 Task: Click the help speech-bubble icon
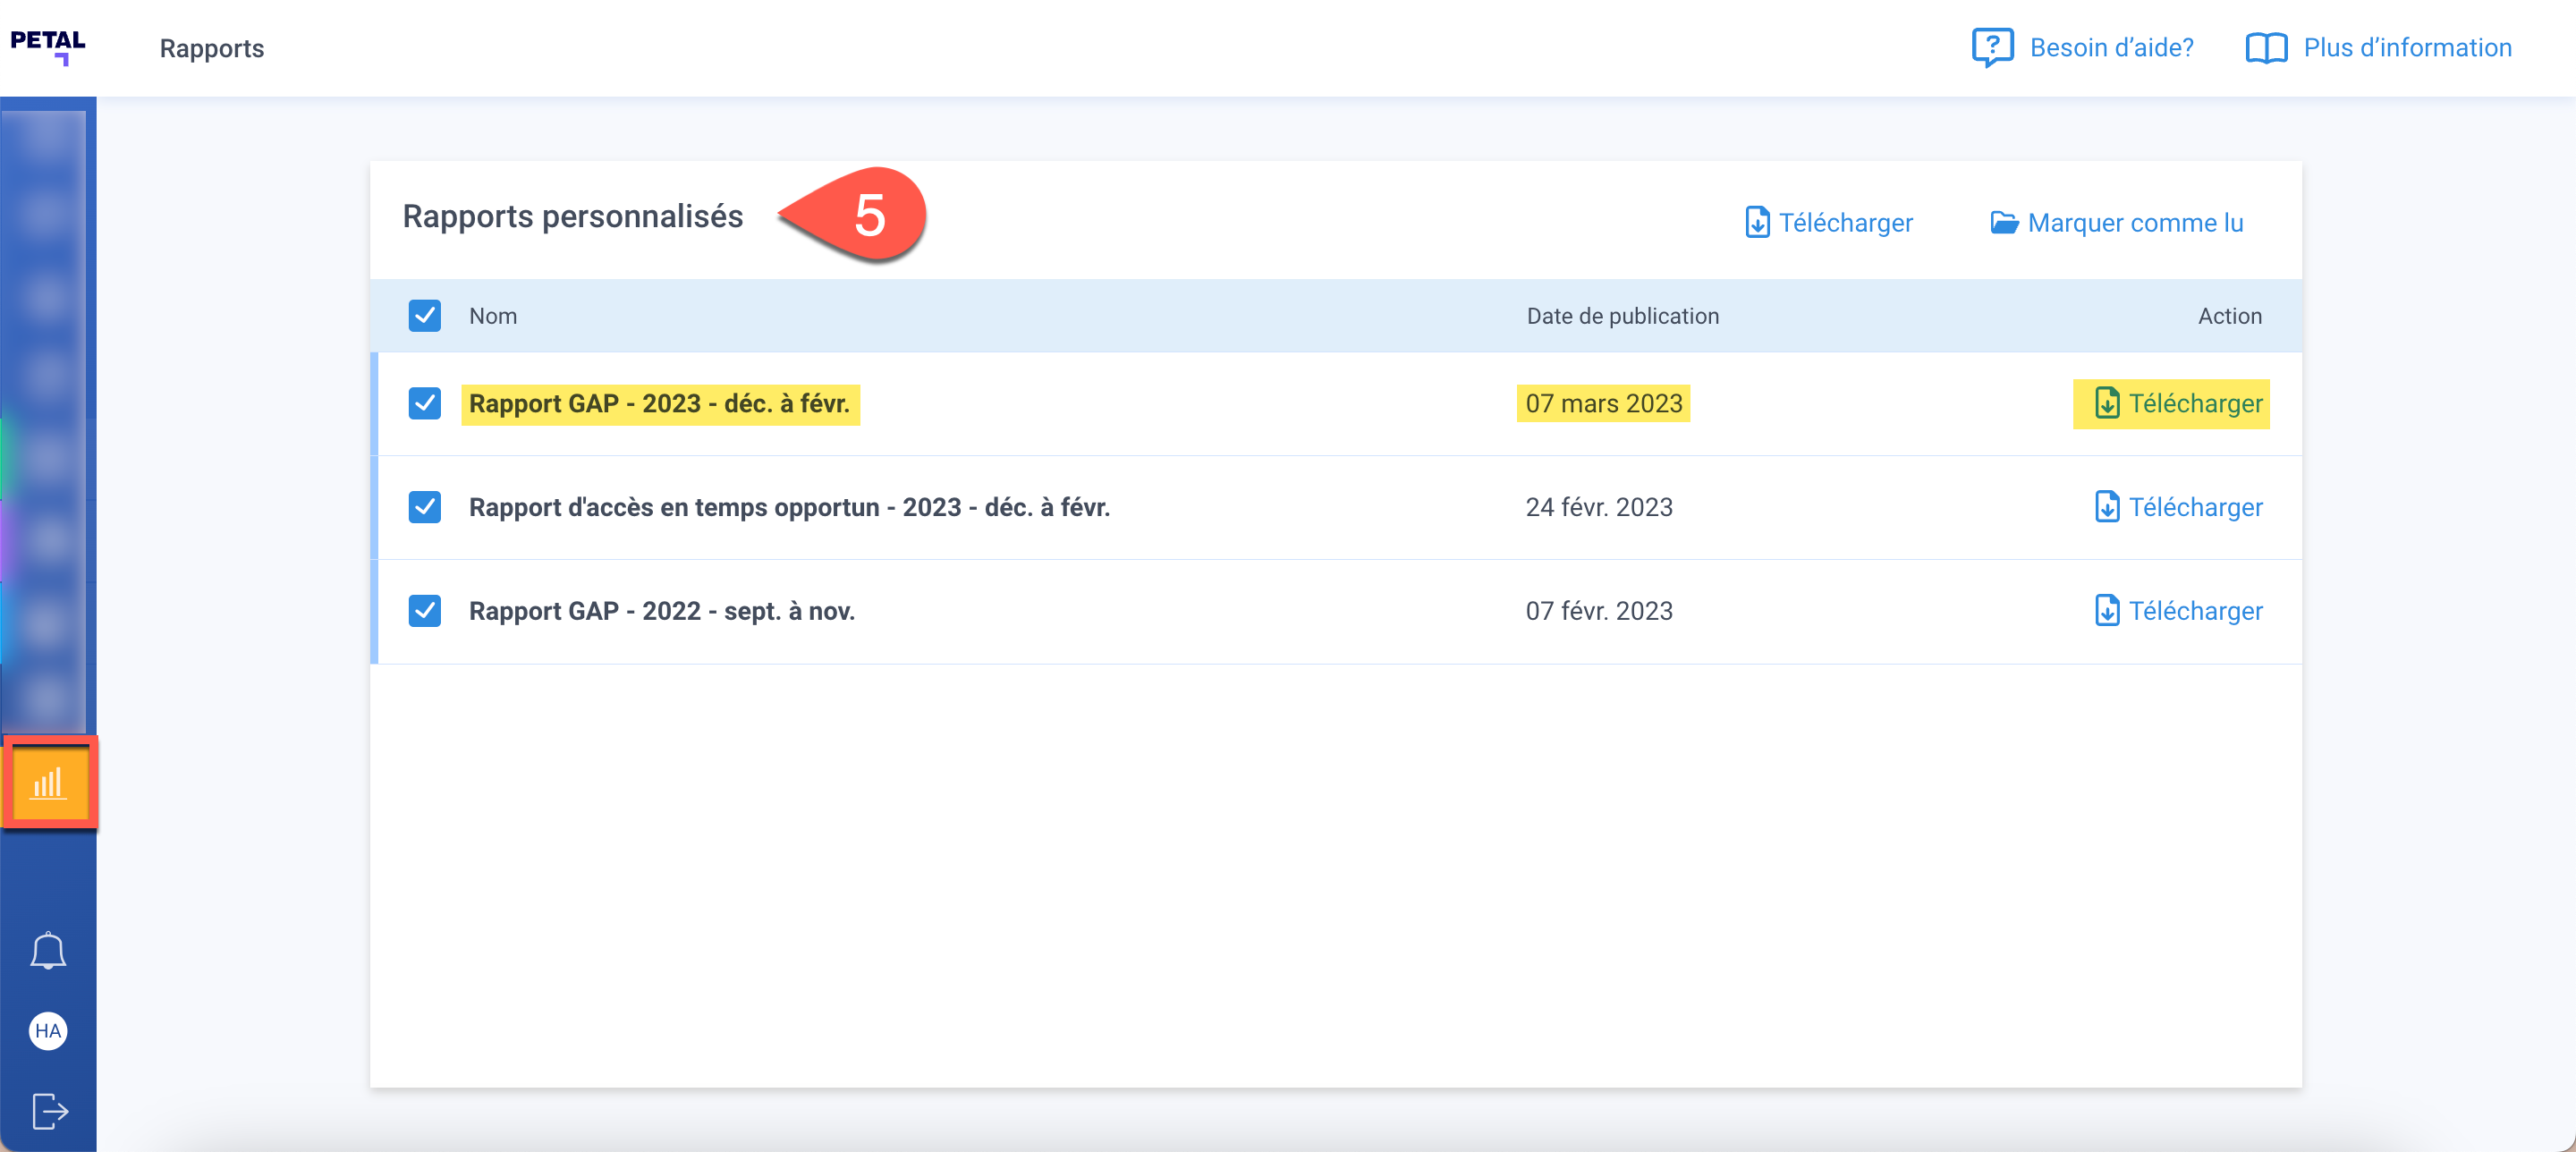coord(1992,47)
